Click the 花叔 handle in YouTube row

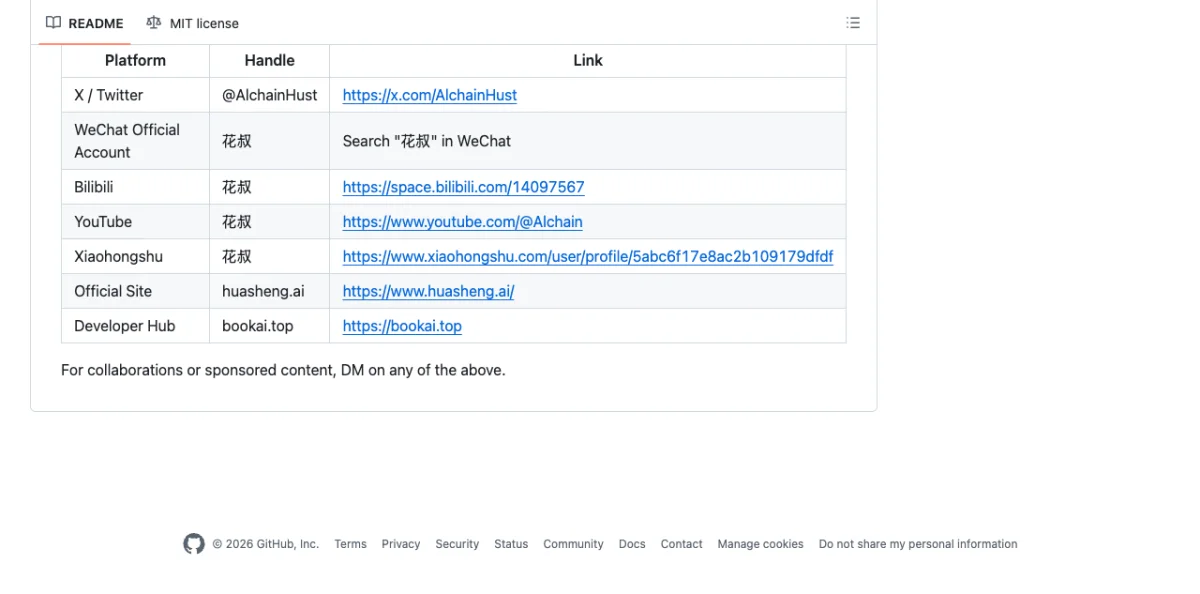click(237, 222)
